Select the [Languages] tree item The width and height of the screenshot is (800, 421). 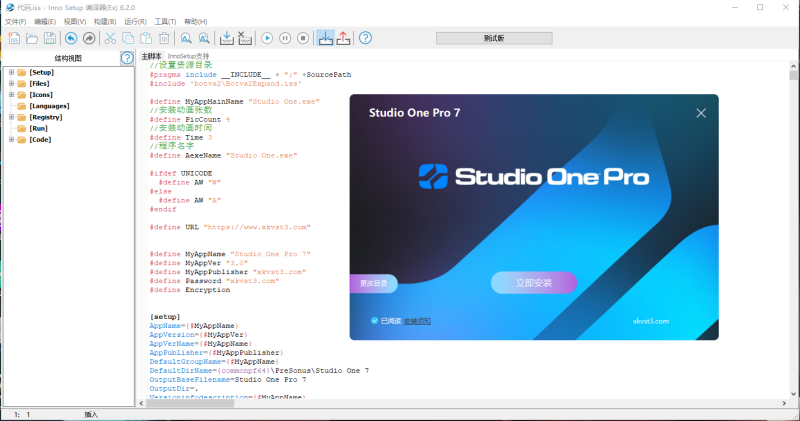tap(49, 106)
